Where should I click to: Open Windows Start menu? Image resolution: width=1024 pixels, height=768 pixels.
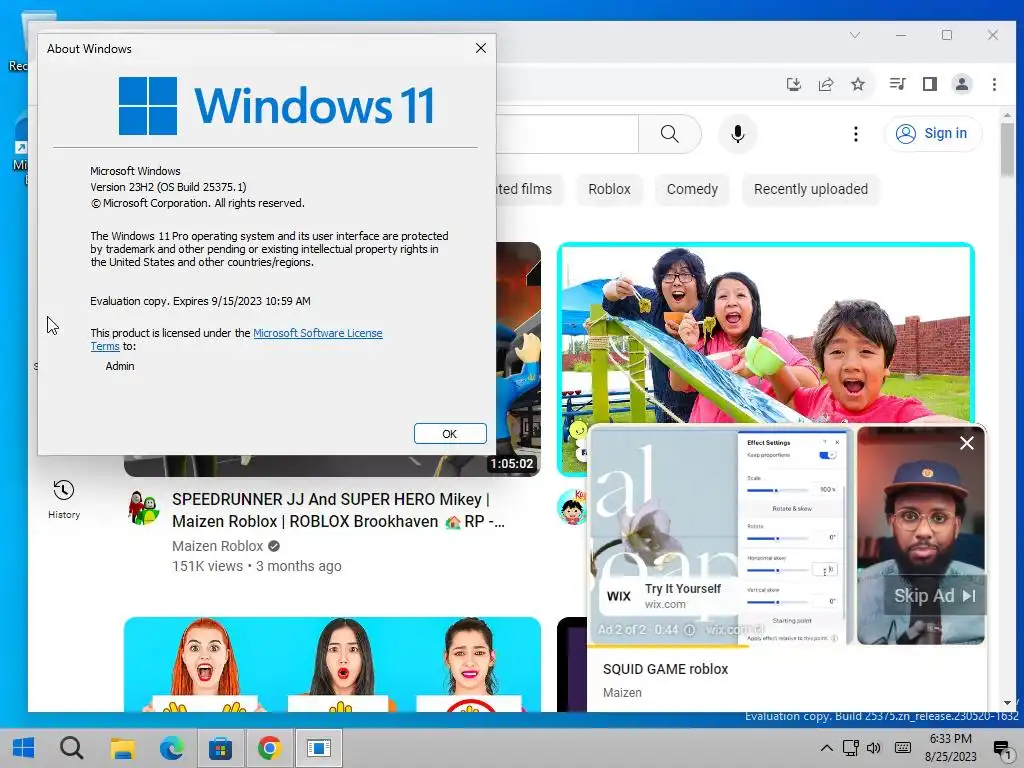24,748
